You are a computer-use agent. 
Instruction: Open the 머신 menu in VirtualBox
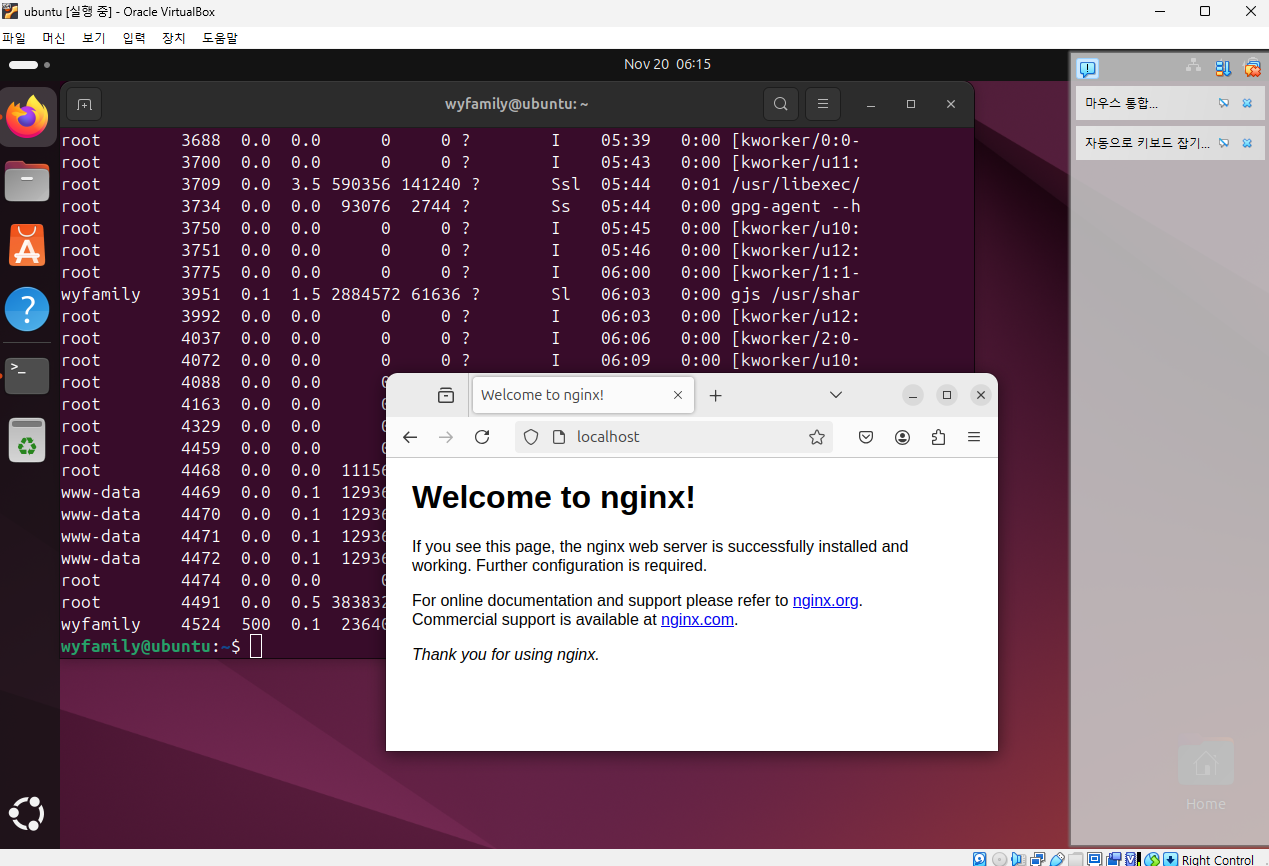(54, 38)
